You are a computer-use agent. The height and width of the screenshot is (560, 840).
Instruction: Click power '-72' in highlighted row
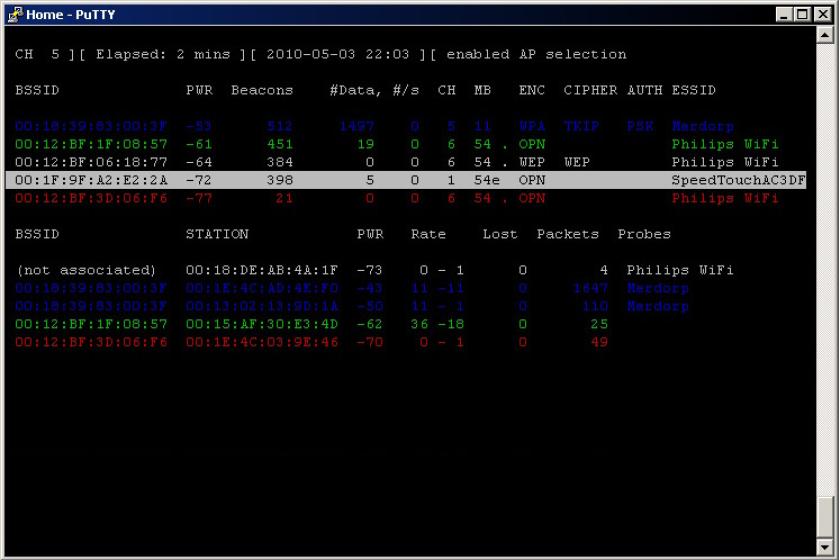tap(199, 181)
